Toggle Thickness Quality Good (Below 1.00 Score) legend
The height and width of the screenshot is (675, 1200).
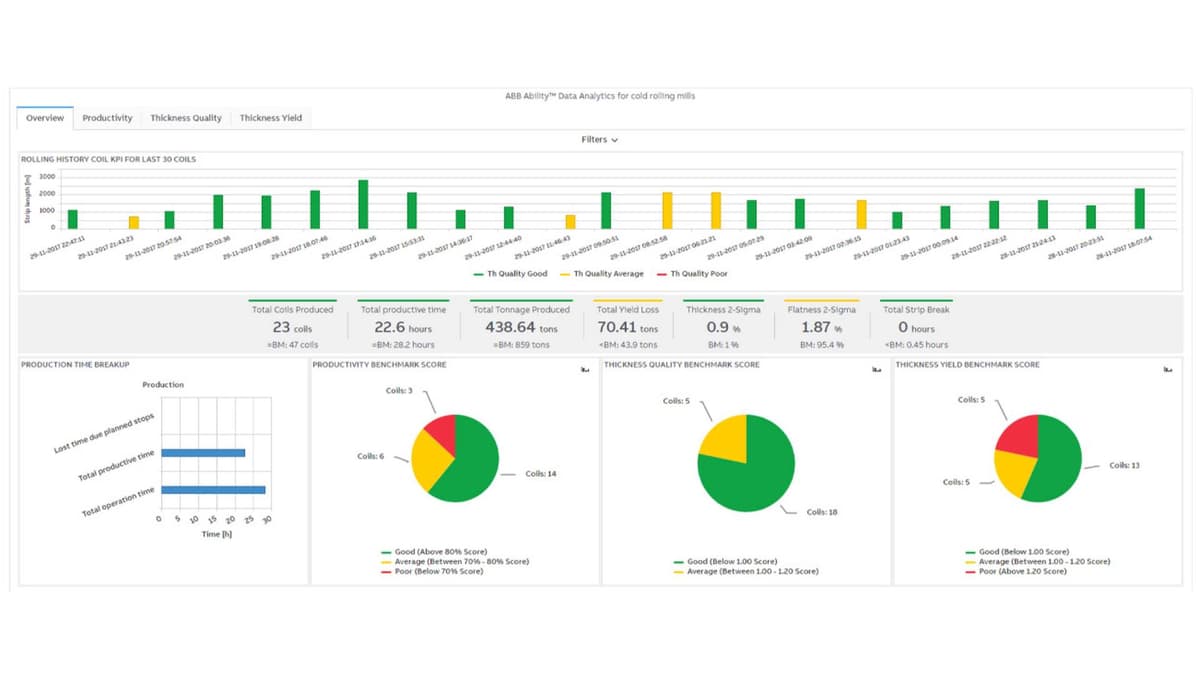point(725,562)
